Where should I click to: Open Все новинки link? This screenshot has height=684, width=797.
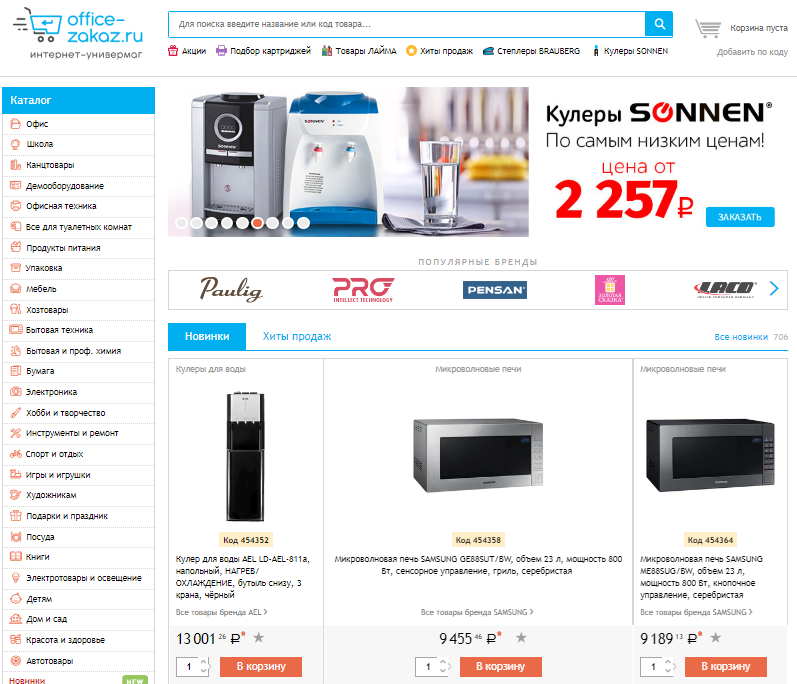point(741,337)
